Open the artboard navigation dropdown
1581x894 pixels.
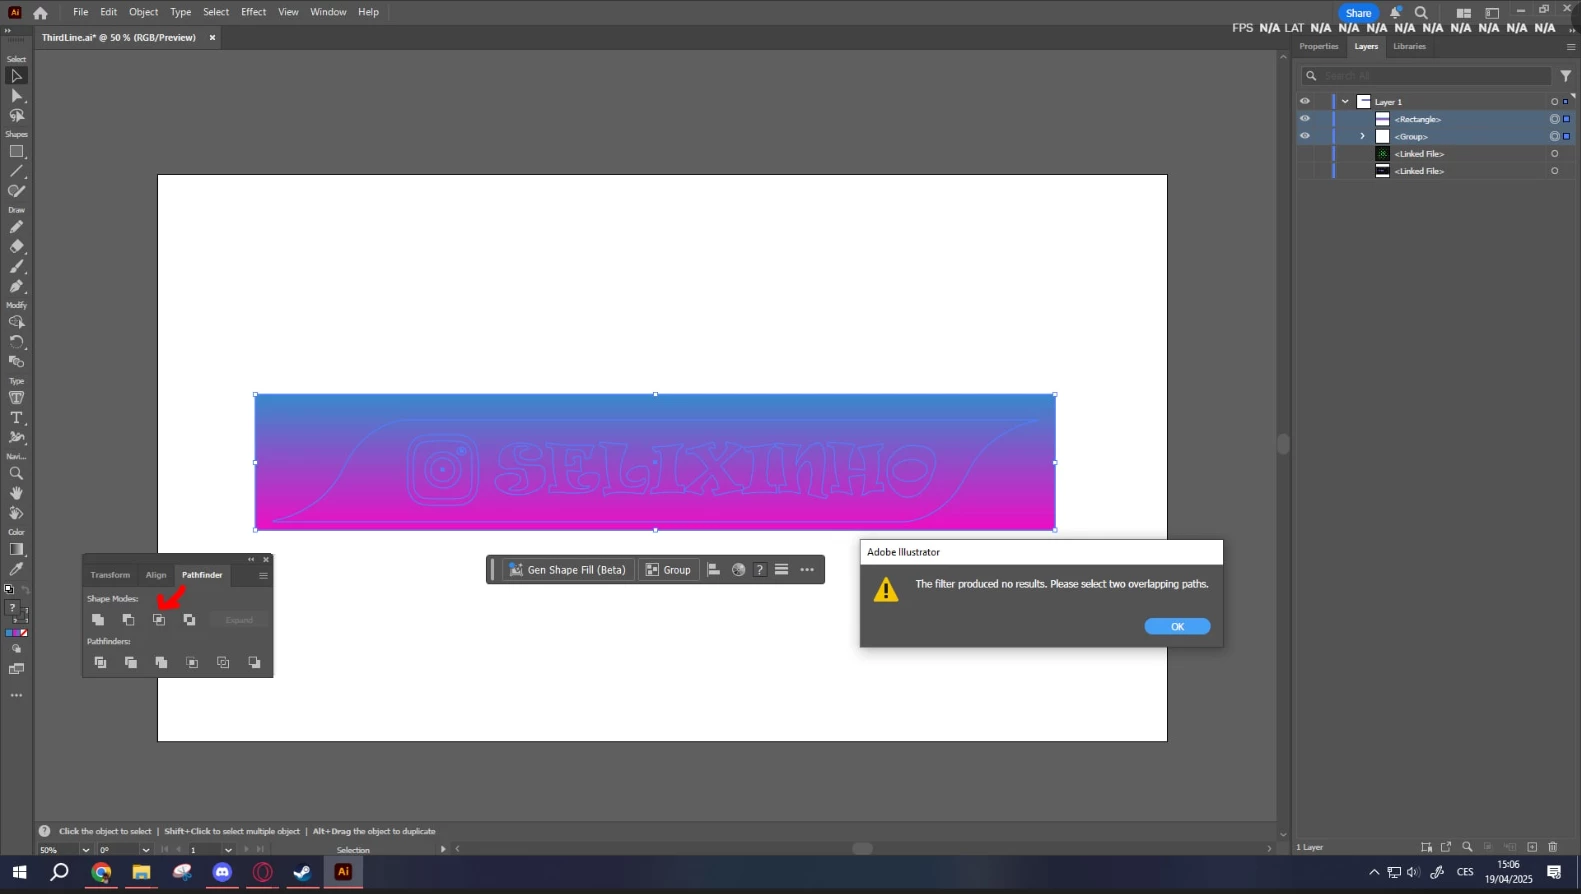(228, 850)
